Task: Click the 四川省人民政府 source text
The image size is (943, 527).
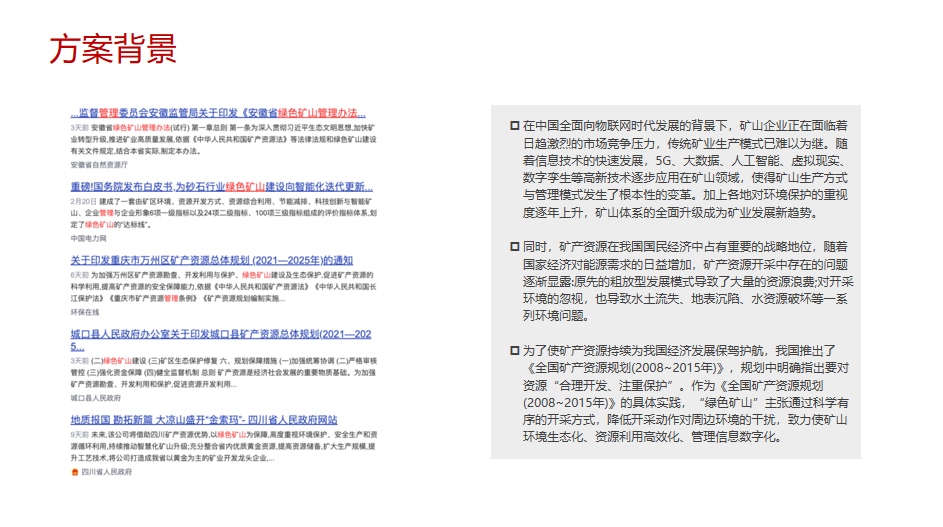Action: pos(106,471)
